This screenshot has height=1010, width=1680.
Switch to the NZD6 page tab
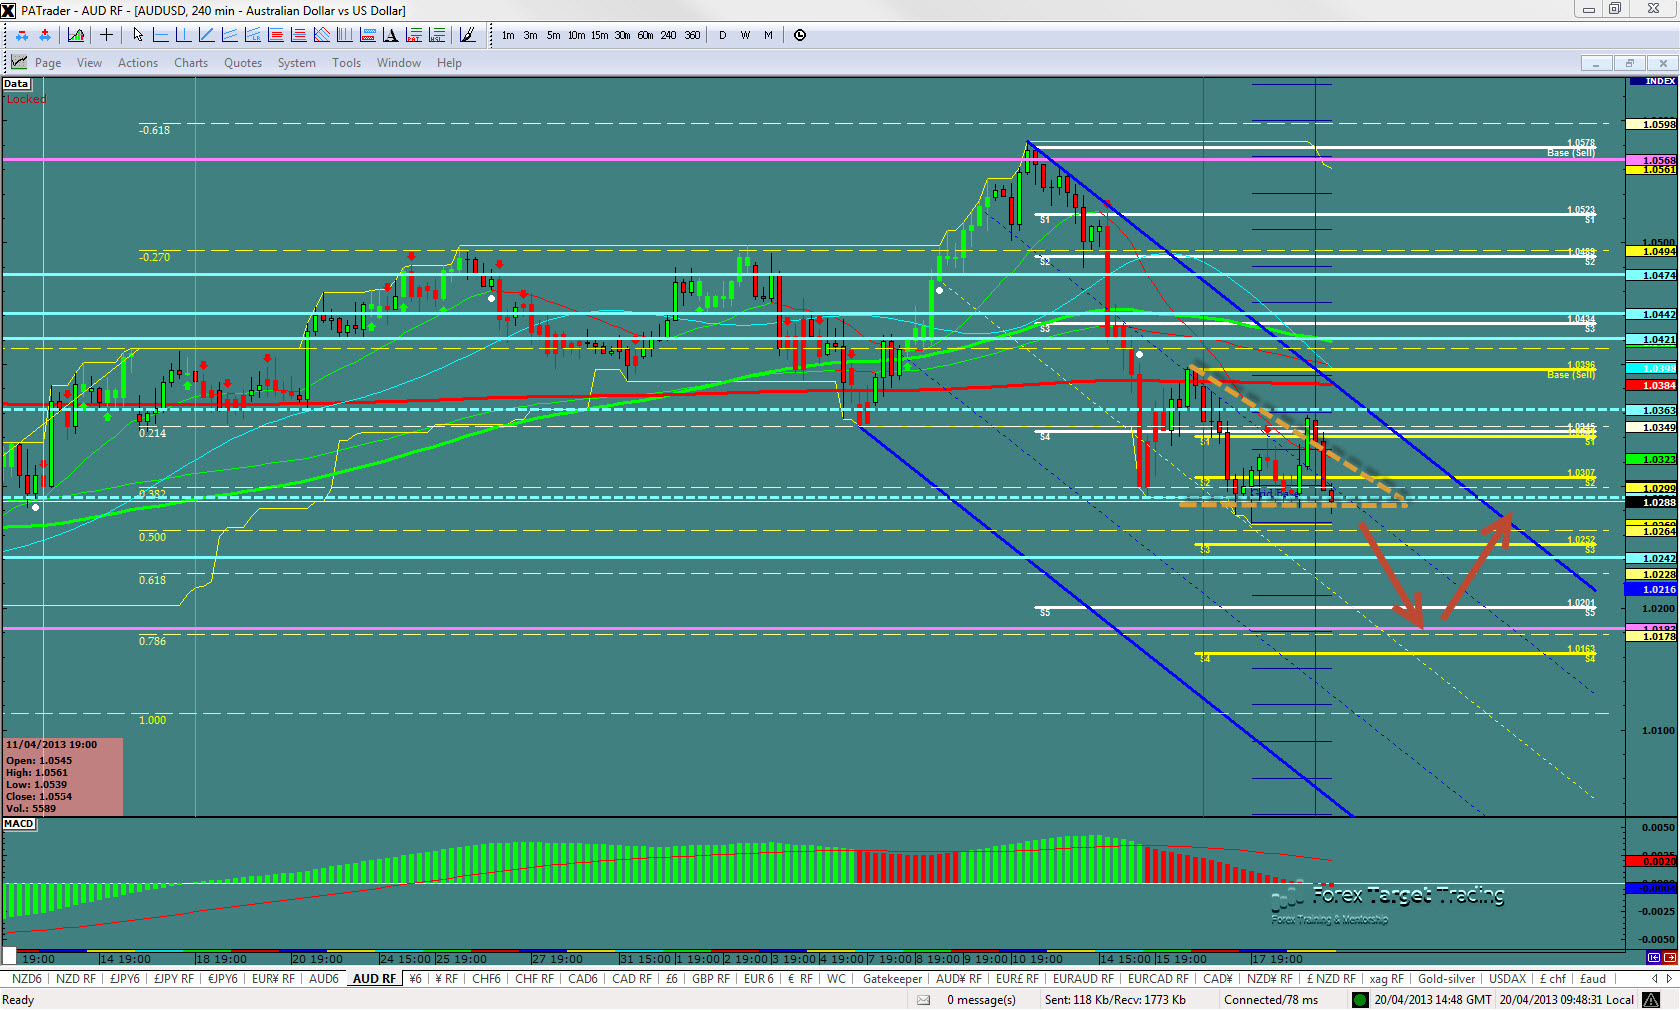point(27,979)
